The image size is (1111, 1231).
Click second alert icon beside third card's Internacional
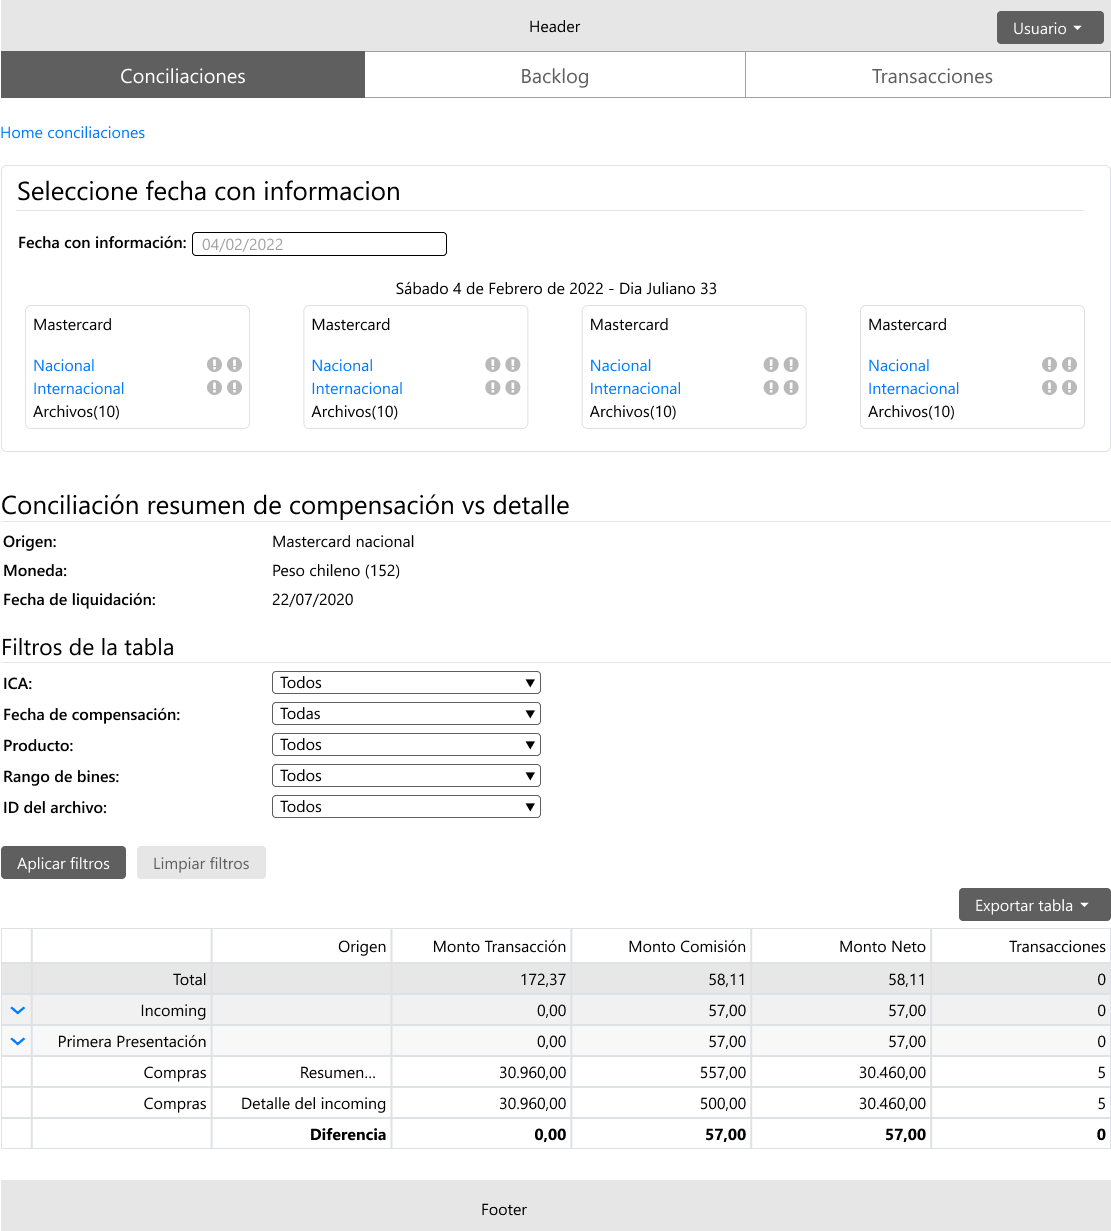(x=791, y=388)
